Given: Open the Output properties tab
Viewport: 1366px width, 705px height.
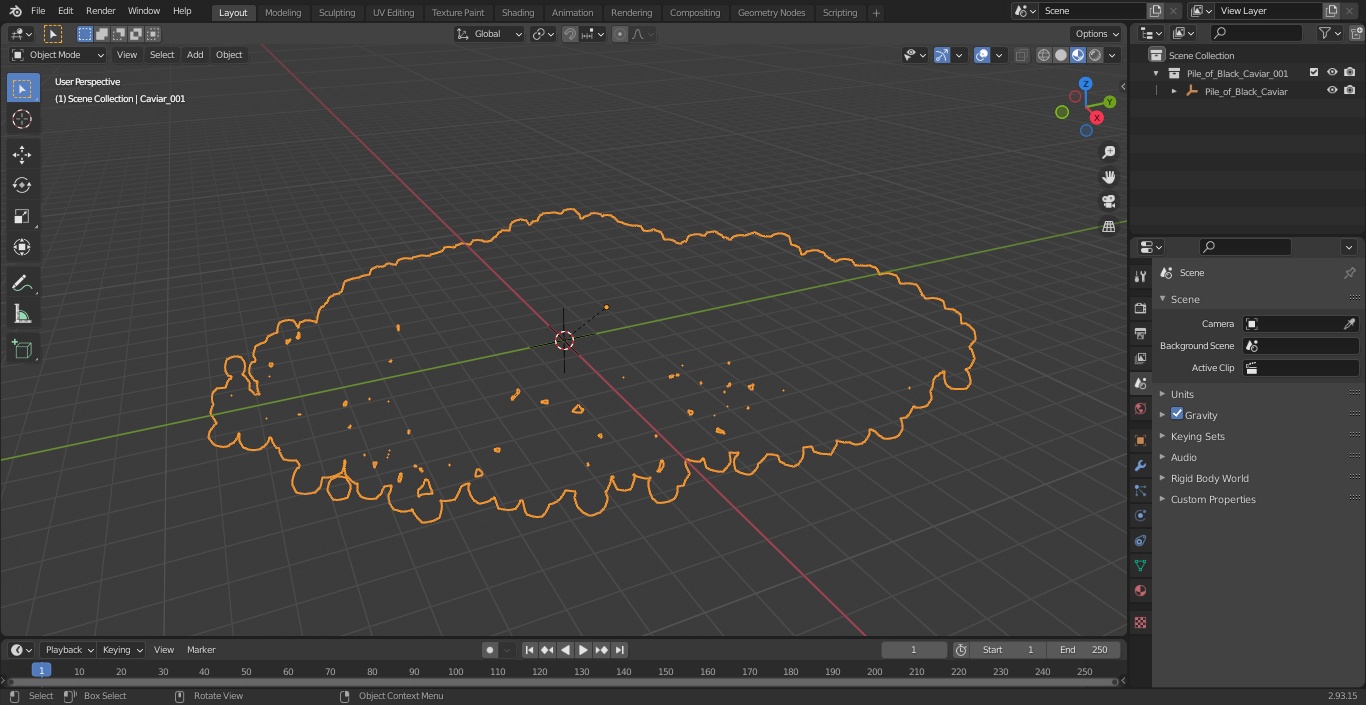Looking at the screenshot, I should click(1140, 333).
